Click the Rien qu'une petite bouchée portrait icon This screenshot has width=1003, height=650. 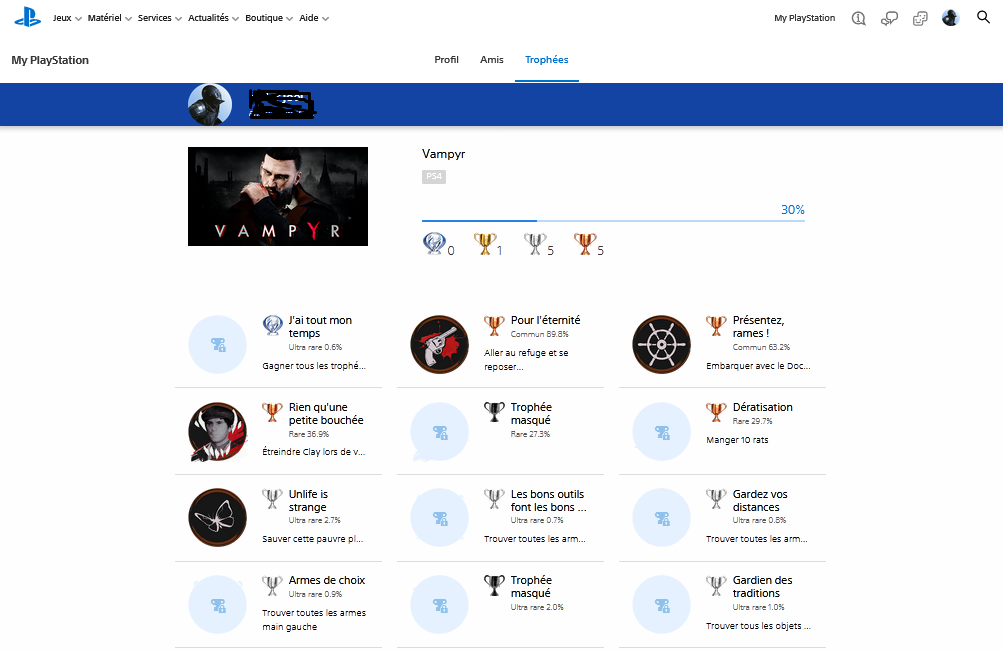[x=217, y=431]
